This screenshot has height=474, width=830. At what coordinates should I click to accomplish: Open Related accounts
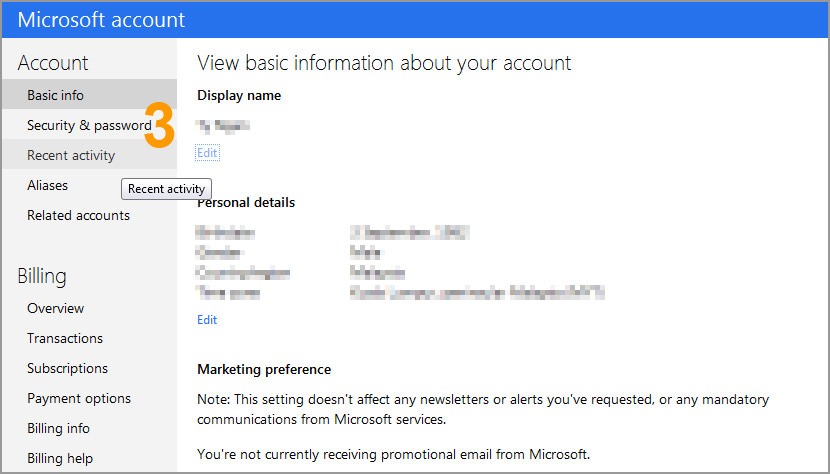[78, 216]
